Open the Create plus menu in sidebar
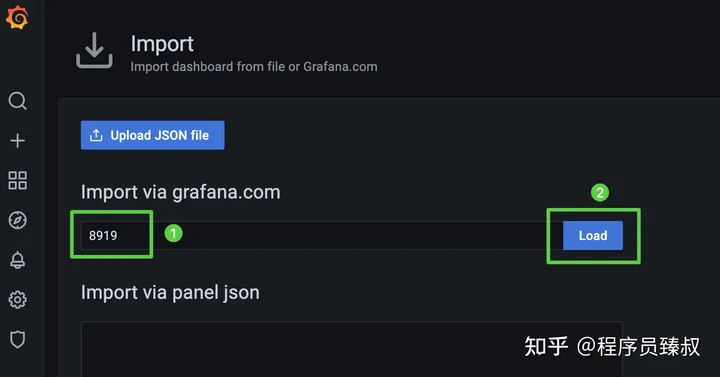 [x=17, y=141]
